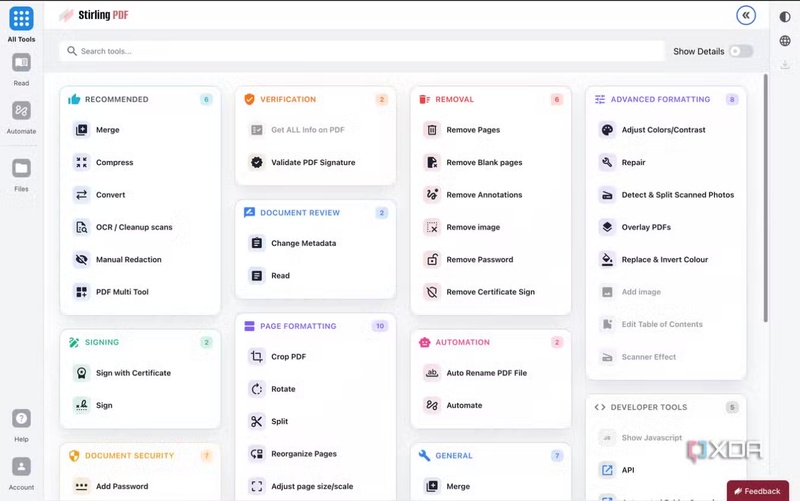Open the Remove Blank pages tool

pos(491,162)
